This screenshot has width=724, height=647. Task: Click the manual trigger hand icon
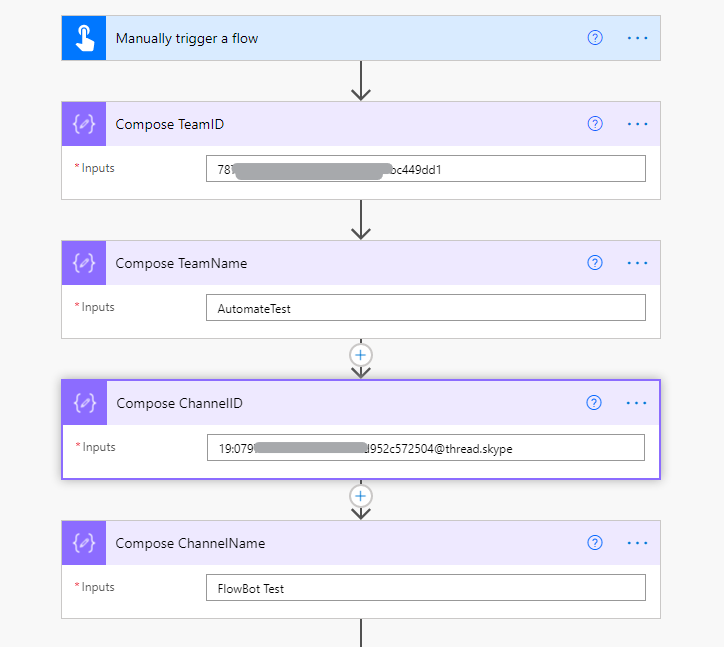coord(84,38)
